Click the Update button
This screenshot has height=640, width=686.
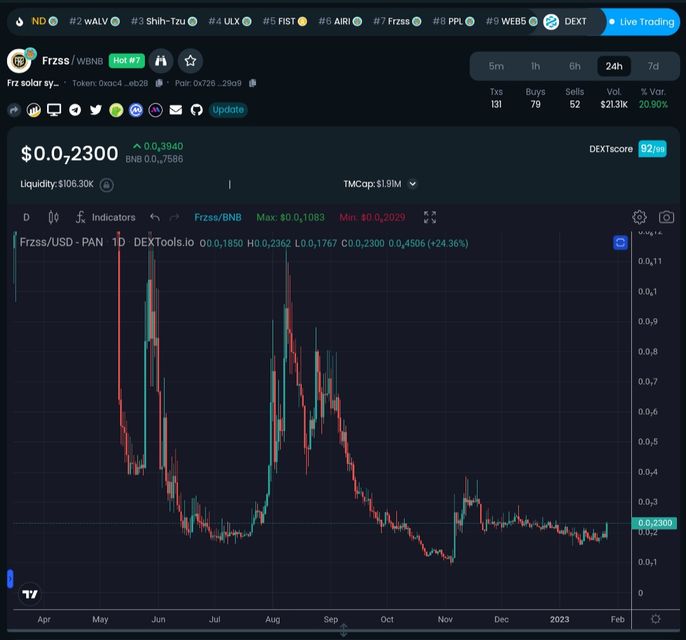pos(228,110)
